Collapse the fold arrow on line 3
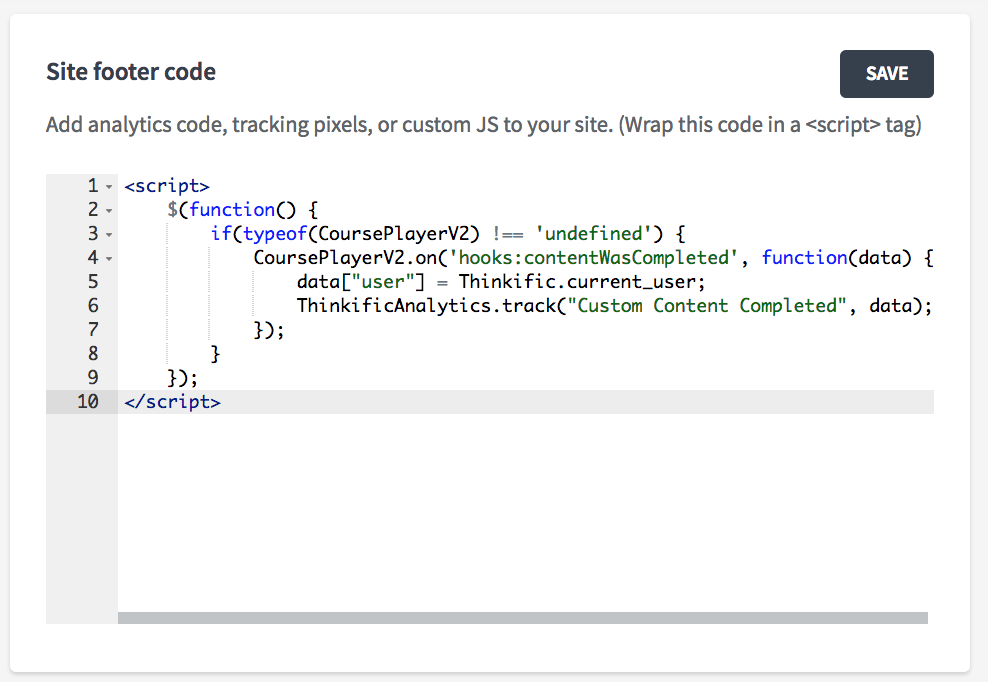This screenshot has width=988, height=682. coord(109,235)
